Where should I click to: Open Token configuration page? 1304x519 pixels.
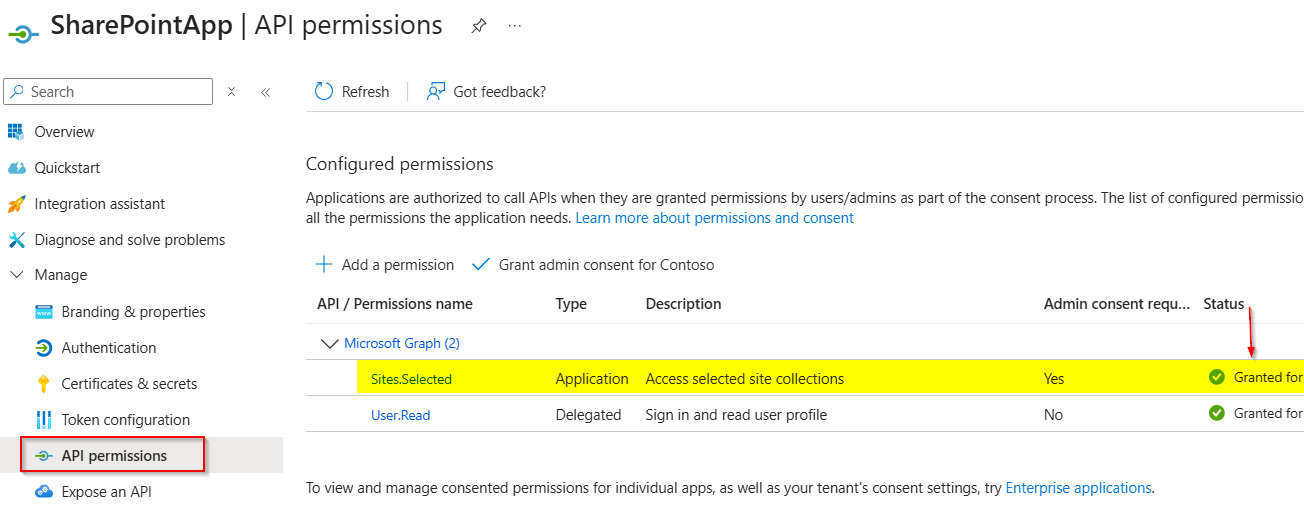tap(125, 420)
